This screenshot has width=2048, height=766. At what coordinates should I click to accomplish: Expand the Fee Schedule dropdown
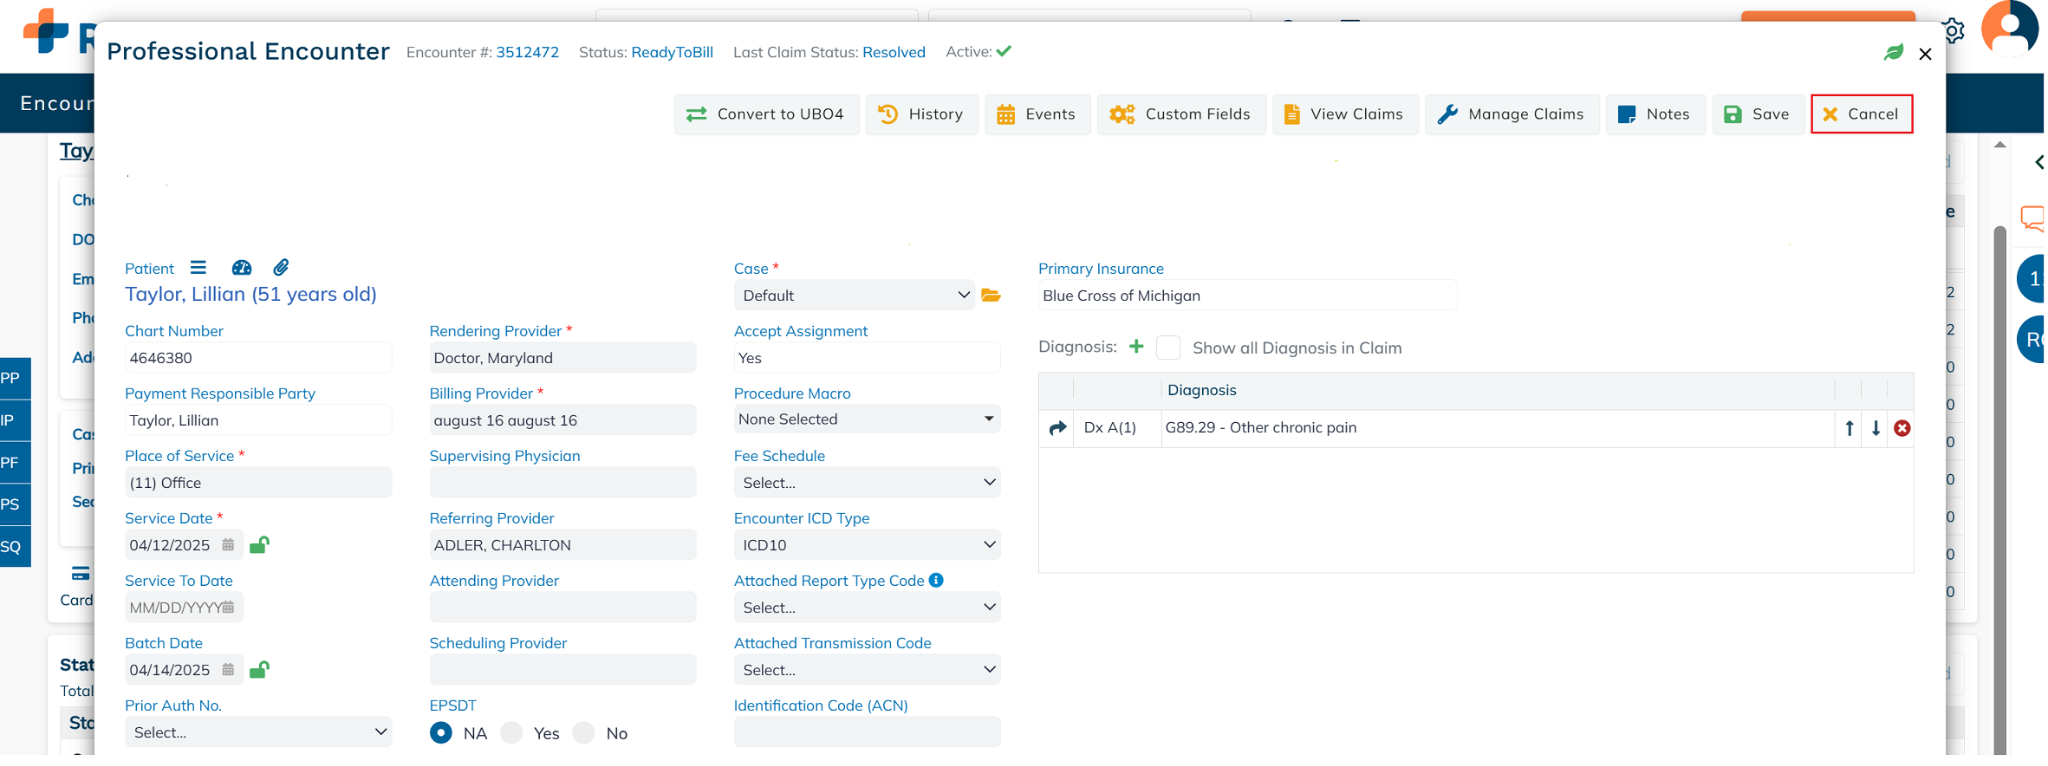click(x=866, y=483)
